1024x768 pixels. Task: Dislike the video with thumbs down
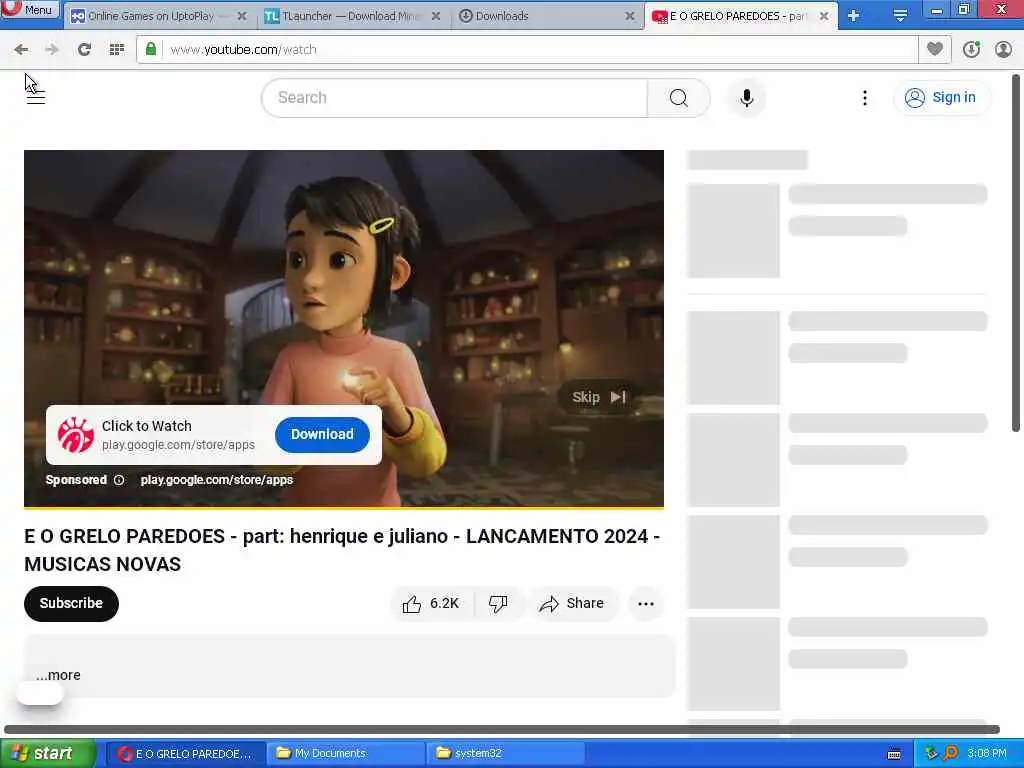pyautogui.click(x=499, y=603)
